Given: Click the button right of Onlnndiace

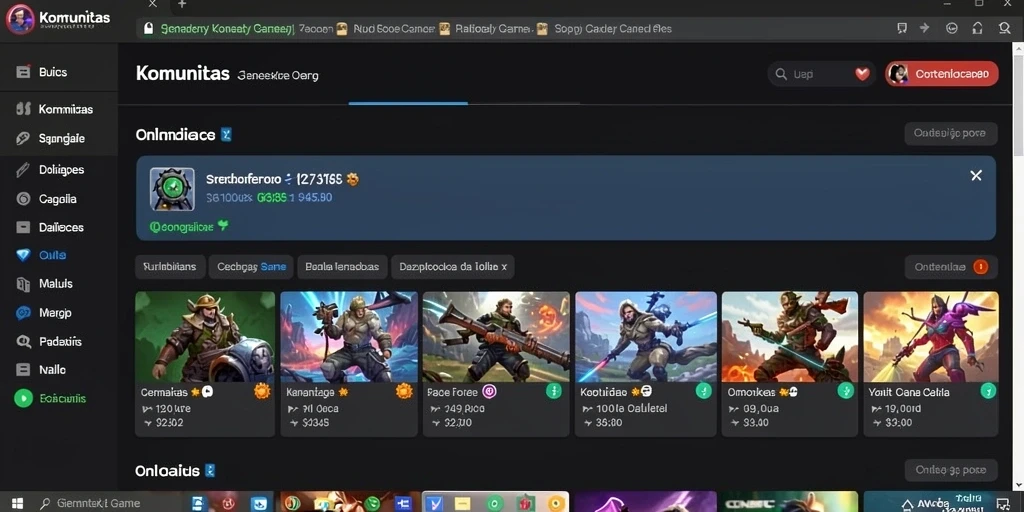Looking at the screenshot, I should pos(951,133).
